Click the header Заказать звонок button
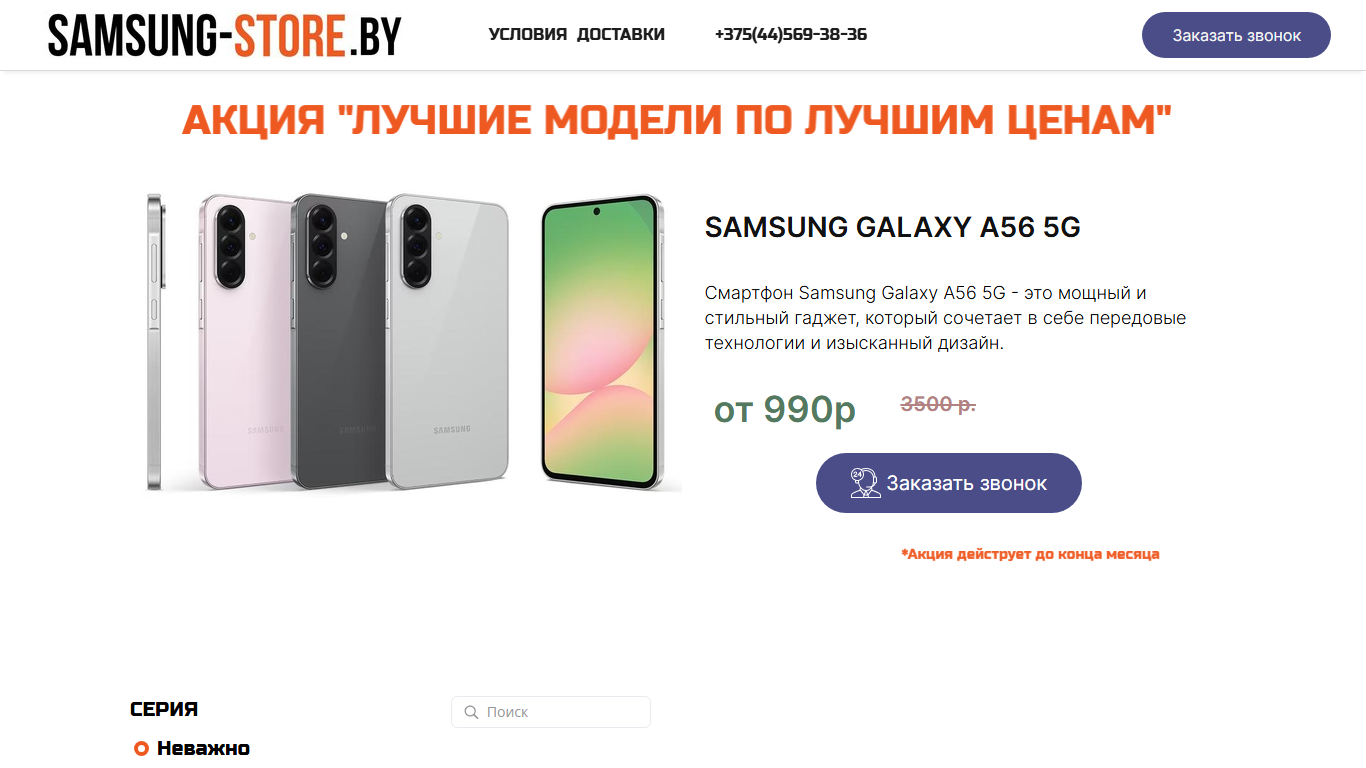1366x768 pixels. click(x=1236, y=35)
